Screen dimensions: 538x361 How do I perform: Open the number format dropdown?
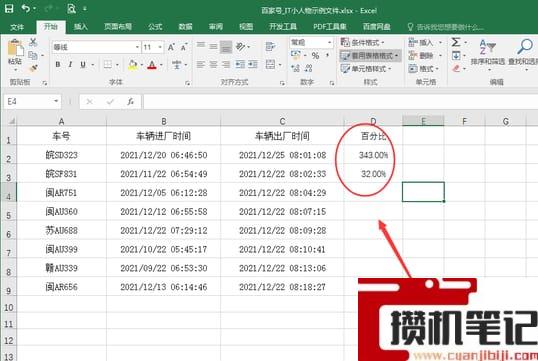coord(330,43)
